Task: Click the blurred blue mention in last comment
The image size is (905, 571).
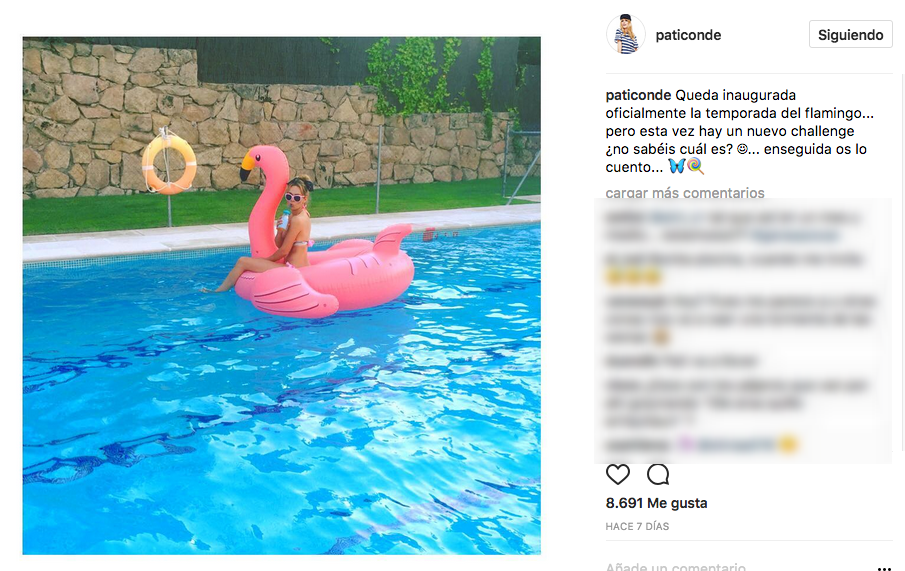Action: click(735, 445)
